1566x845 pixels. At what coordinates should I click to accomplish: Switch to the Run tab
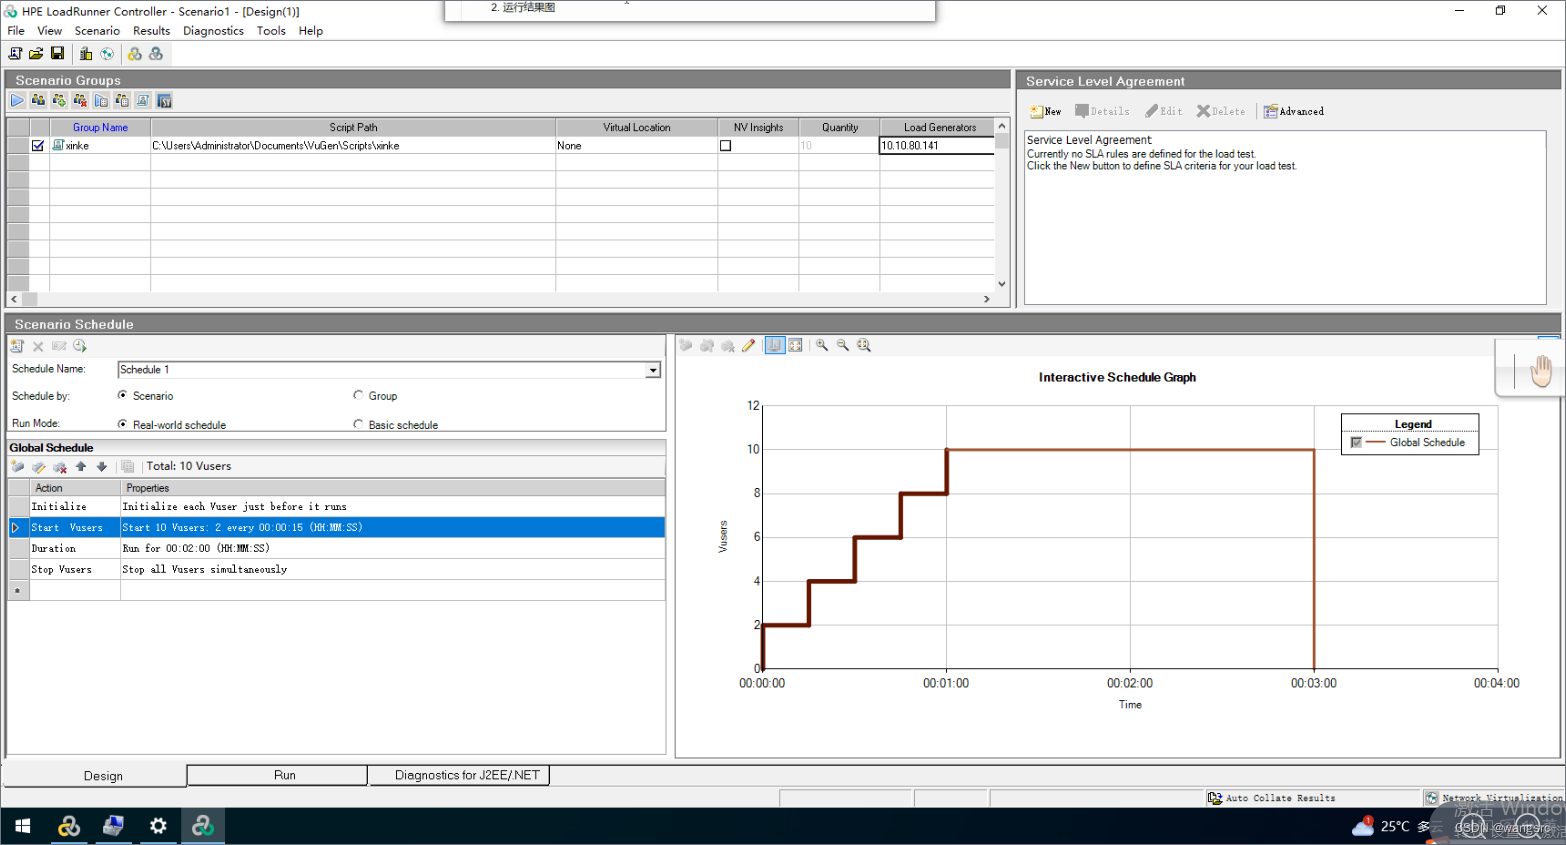coord(277,775)
